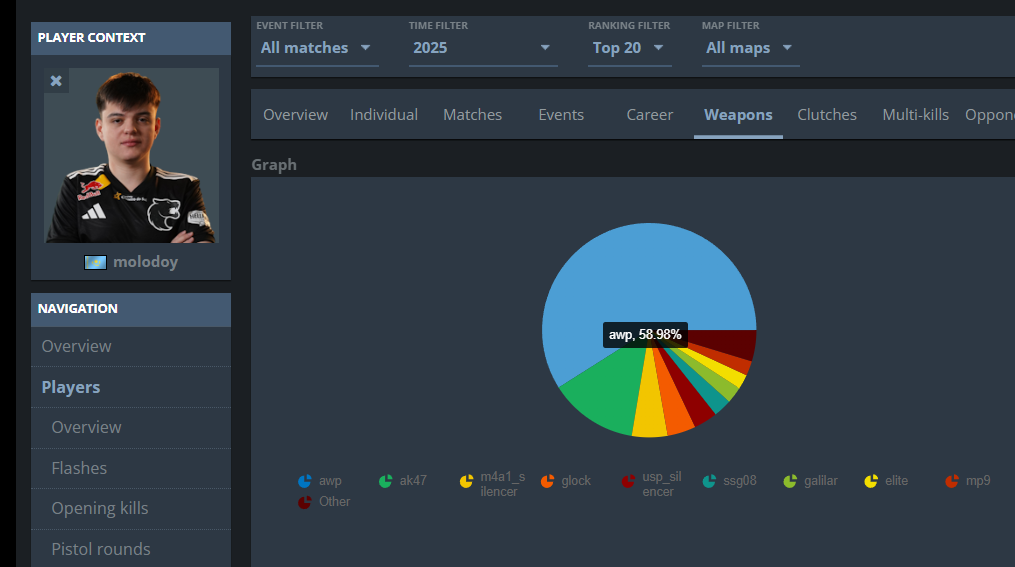Toggle the galilar legend pie icon

point(790,481)
